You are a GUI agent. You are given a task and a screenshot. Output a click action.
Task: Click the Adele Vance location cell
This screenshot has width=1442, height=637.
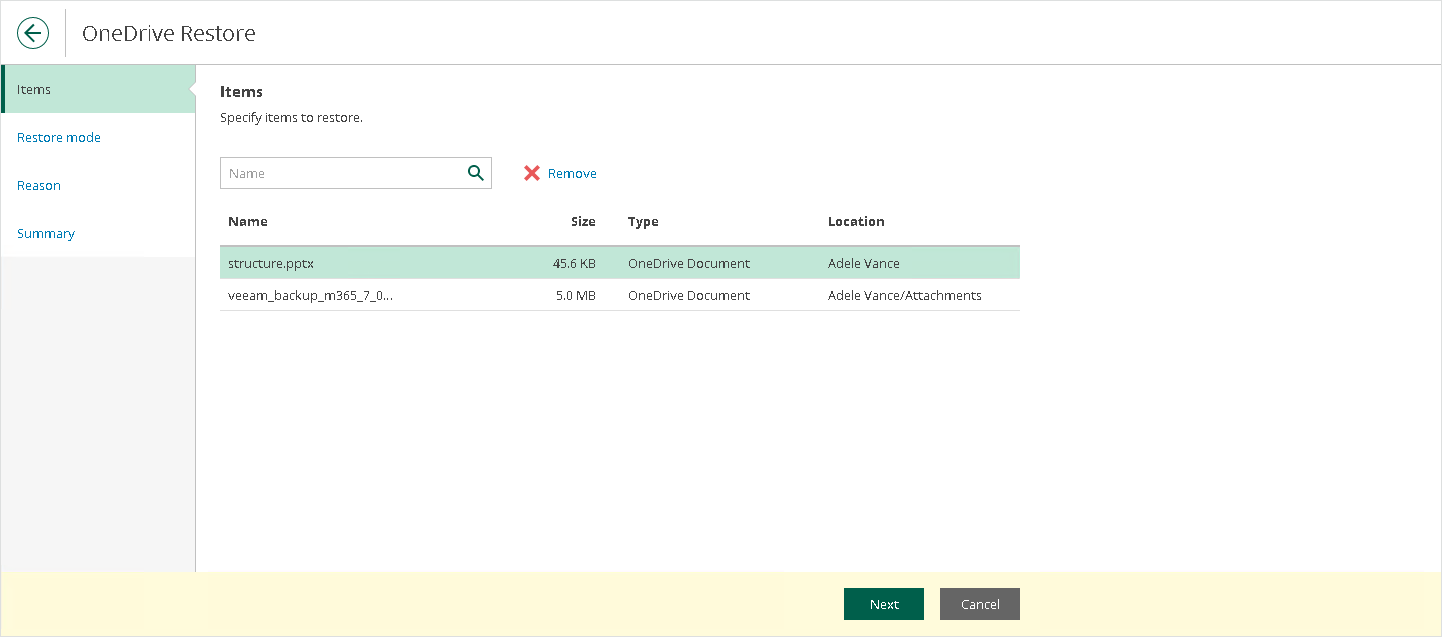[864, 263]
